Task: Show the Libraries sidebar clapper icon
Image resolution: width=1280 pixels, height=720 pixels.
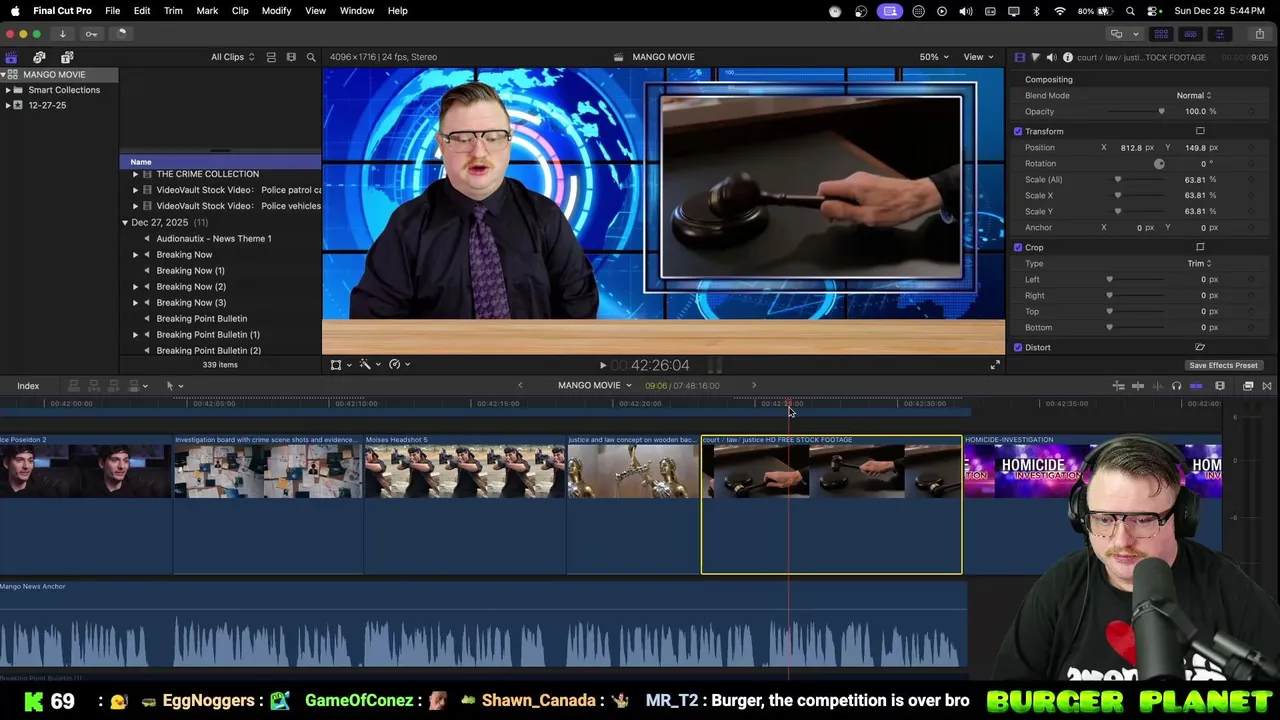Action: (x=11, y=57)
